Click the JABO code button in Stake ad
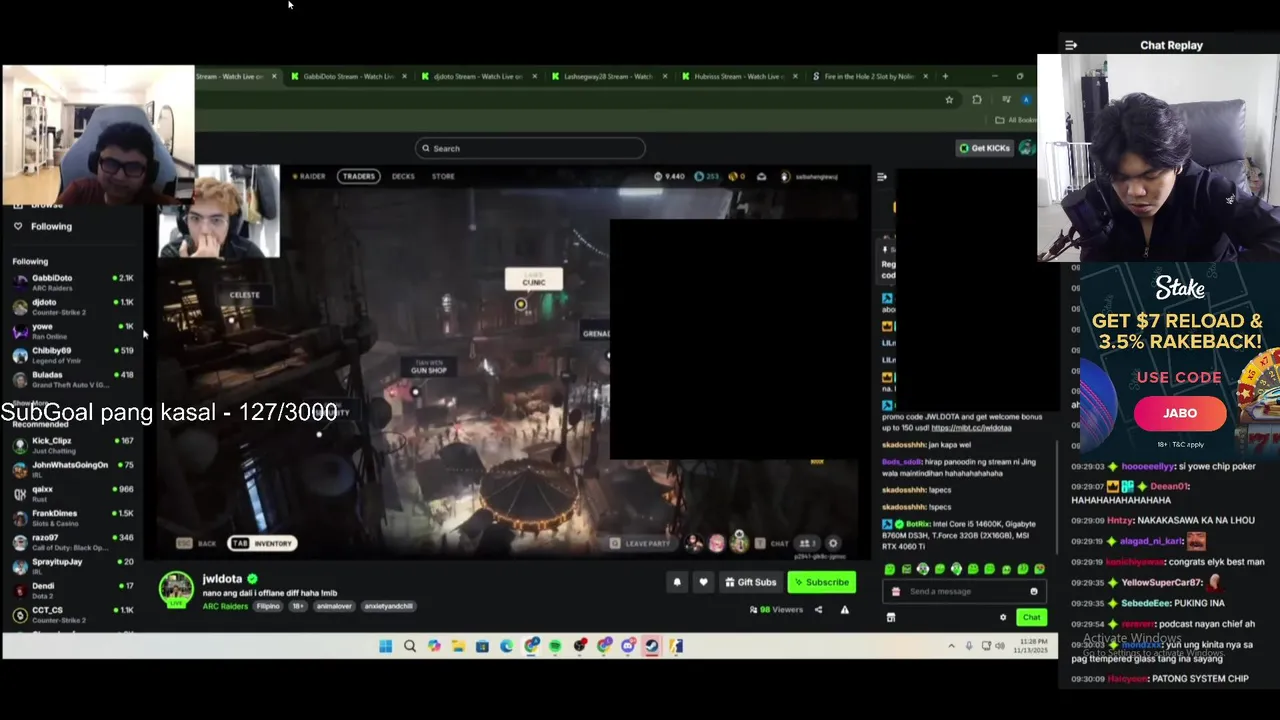This screenshot has height=720, width=1280. (x=1180, y=413)
